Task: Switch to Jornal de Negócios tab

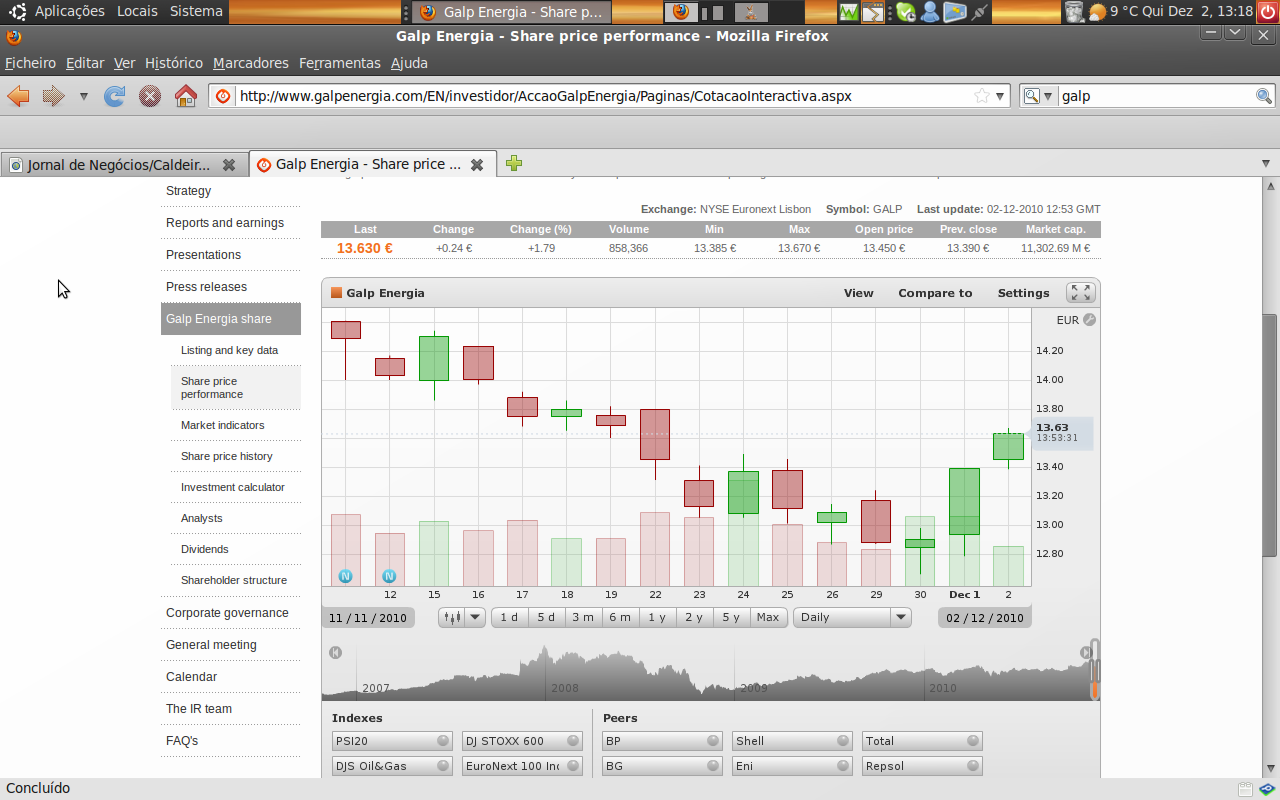Action: point(123,165)
